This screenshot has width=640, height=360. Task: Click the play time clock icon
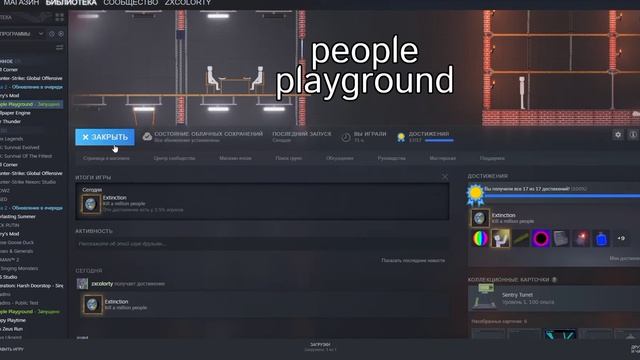[346, 138]
